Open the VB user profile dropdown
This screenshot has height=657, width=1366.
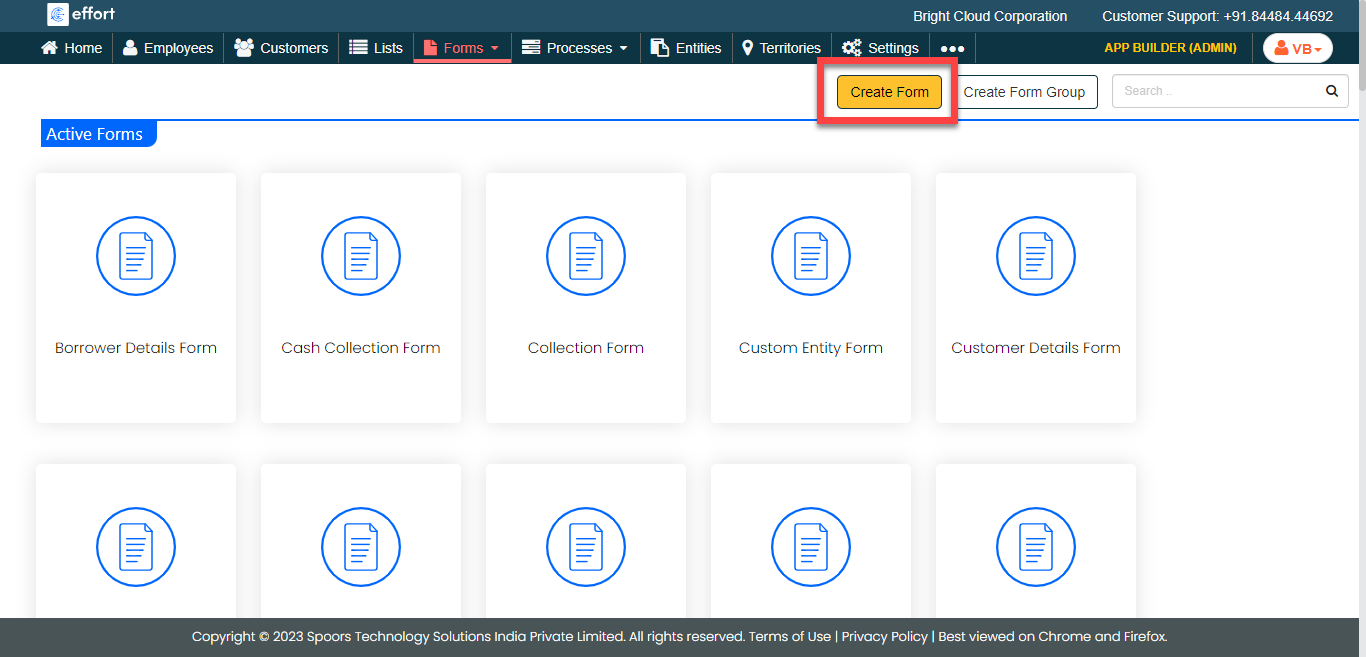pos(1297,48)
